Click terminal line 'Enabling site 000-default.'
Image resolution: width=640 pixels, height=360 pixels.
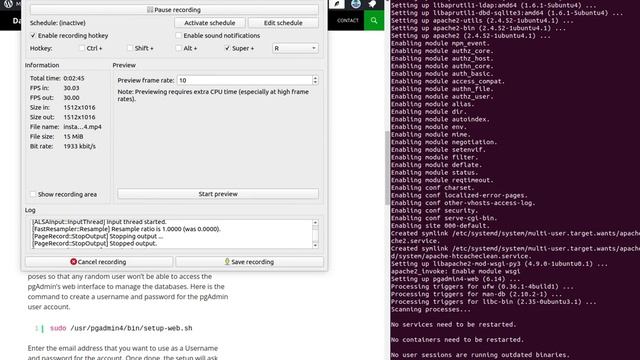(x=440, y=226)
